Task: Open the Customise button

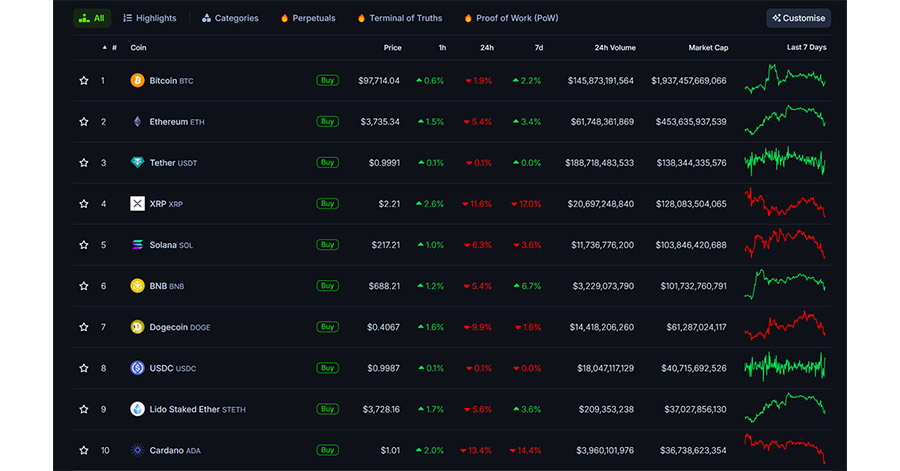Action: coord(798,18)
